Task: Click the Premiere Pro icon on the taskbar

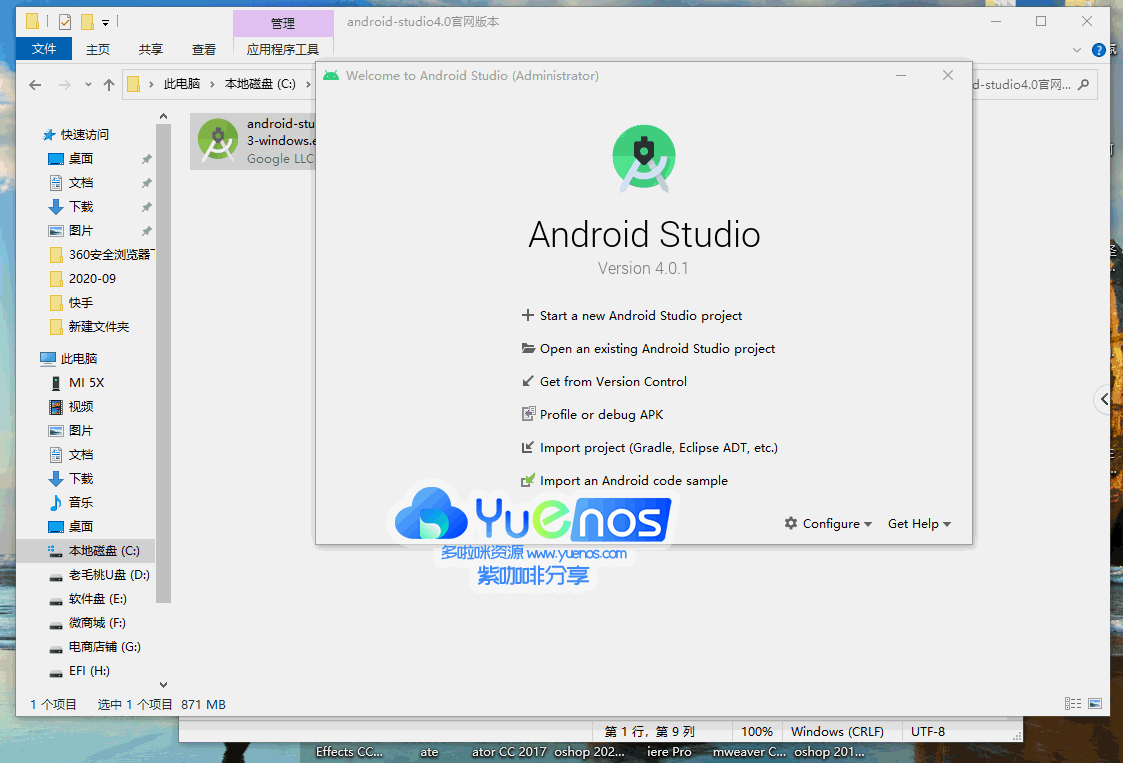Action: click(x=668, y=752)
